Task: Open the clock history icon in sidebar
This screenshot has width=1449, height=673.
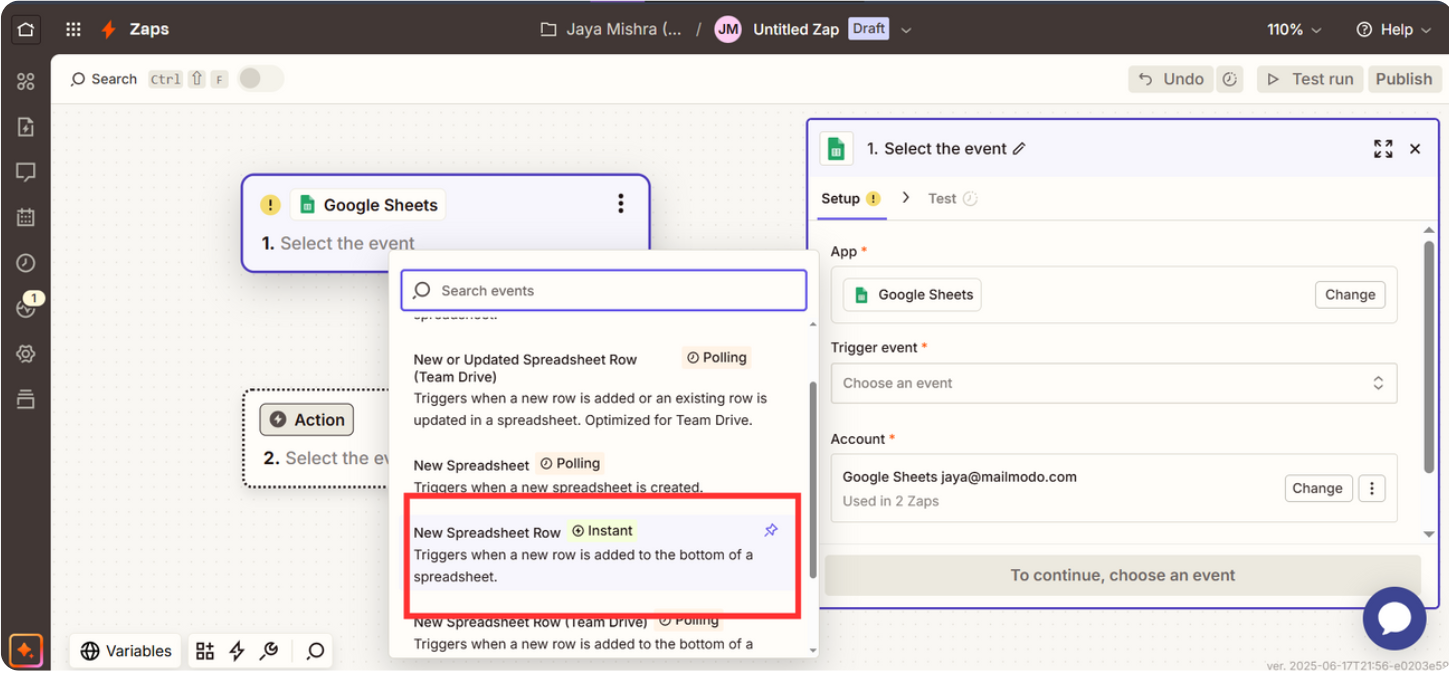Action: pos(26,263)
